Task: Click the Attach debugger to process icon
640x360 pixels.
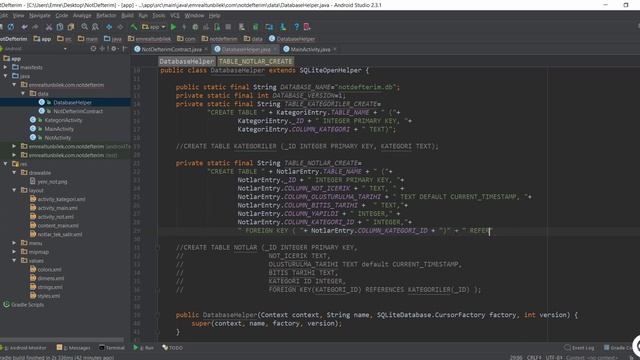Action: (x=217, y=27)
